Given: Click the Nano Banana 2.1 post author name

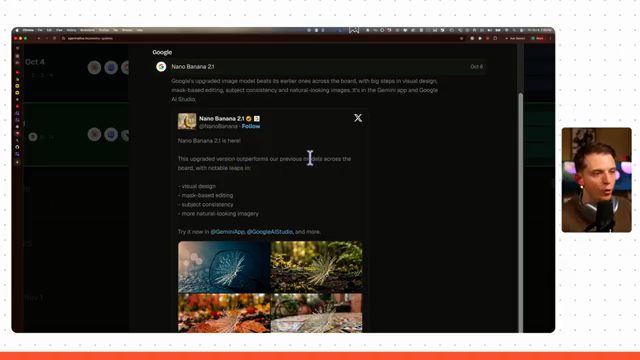Looking at the screenshot, I should click(222, 119).
